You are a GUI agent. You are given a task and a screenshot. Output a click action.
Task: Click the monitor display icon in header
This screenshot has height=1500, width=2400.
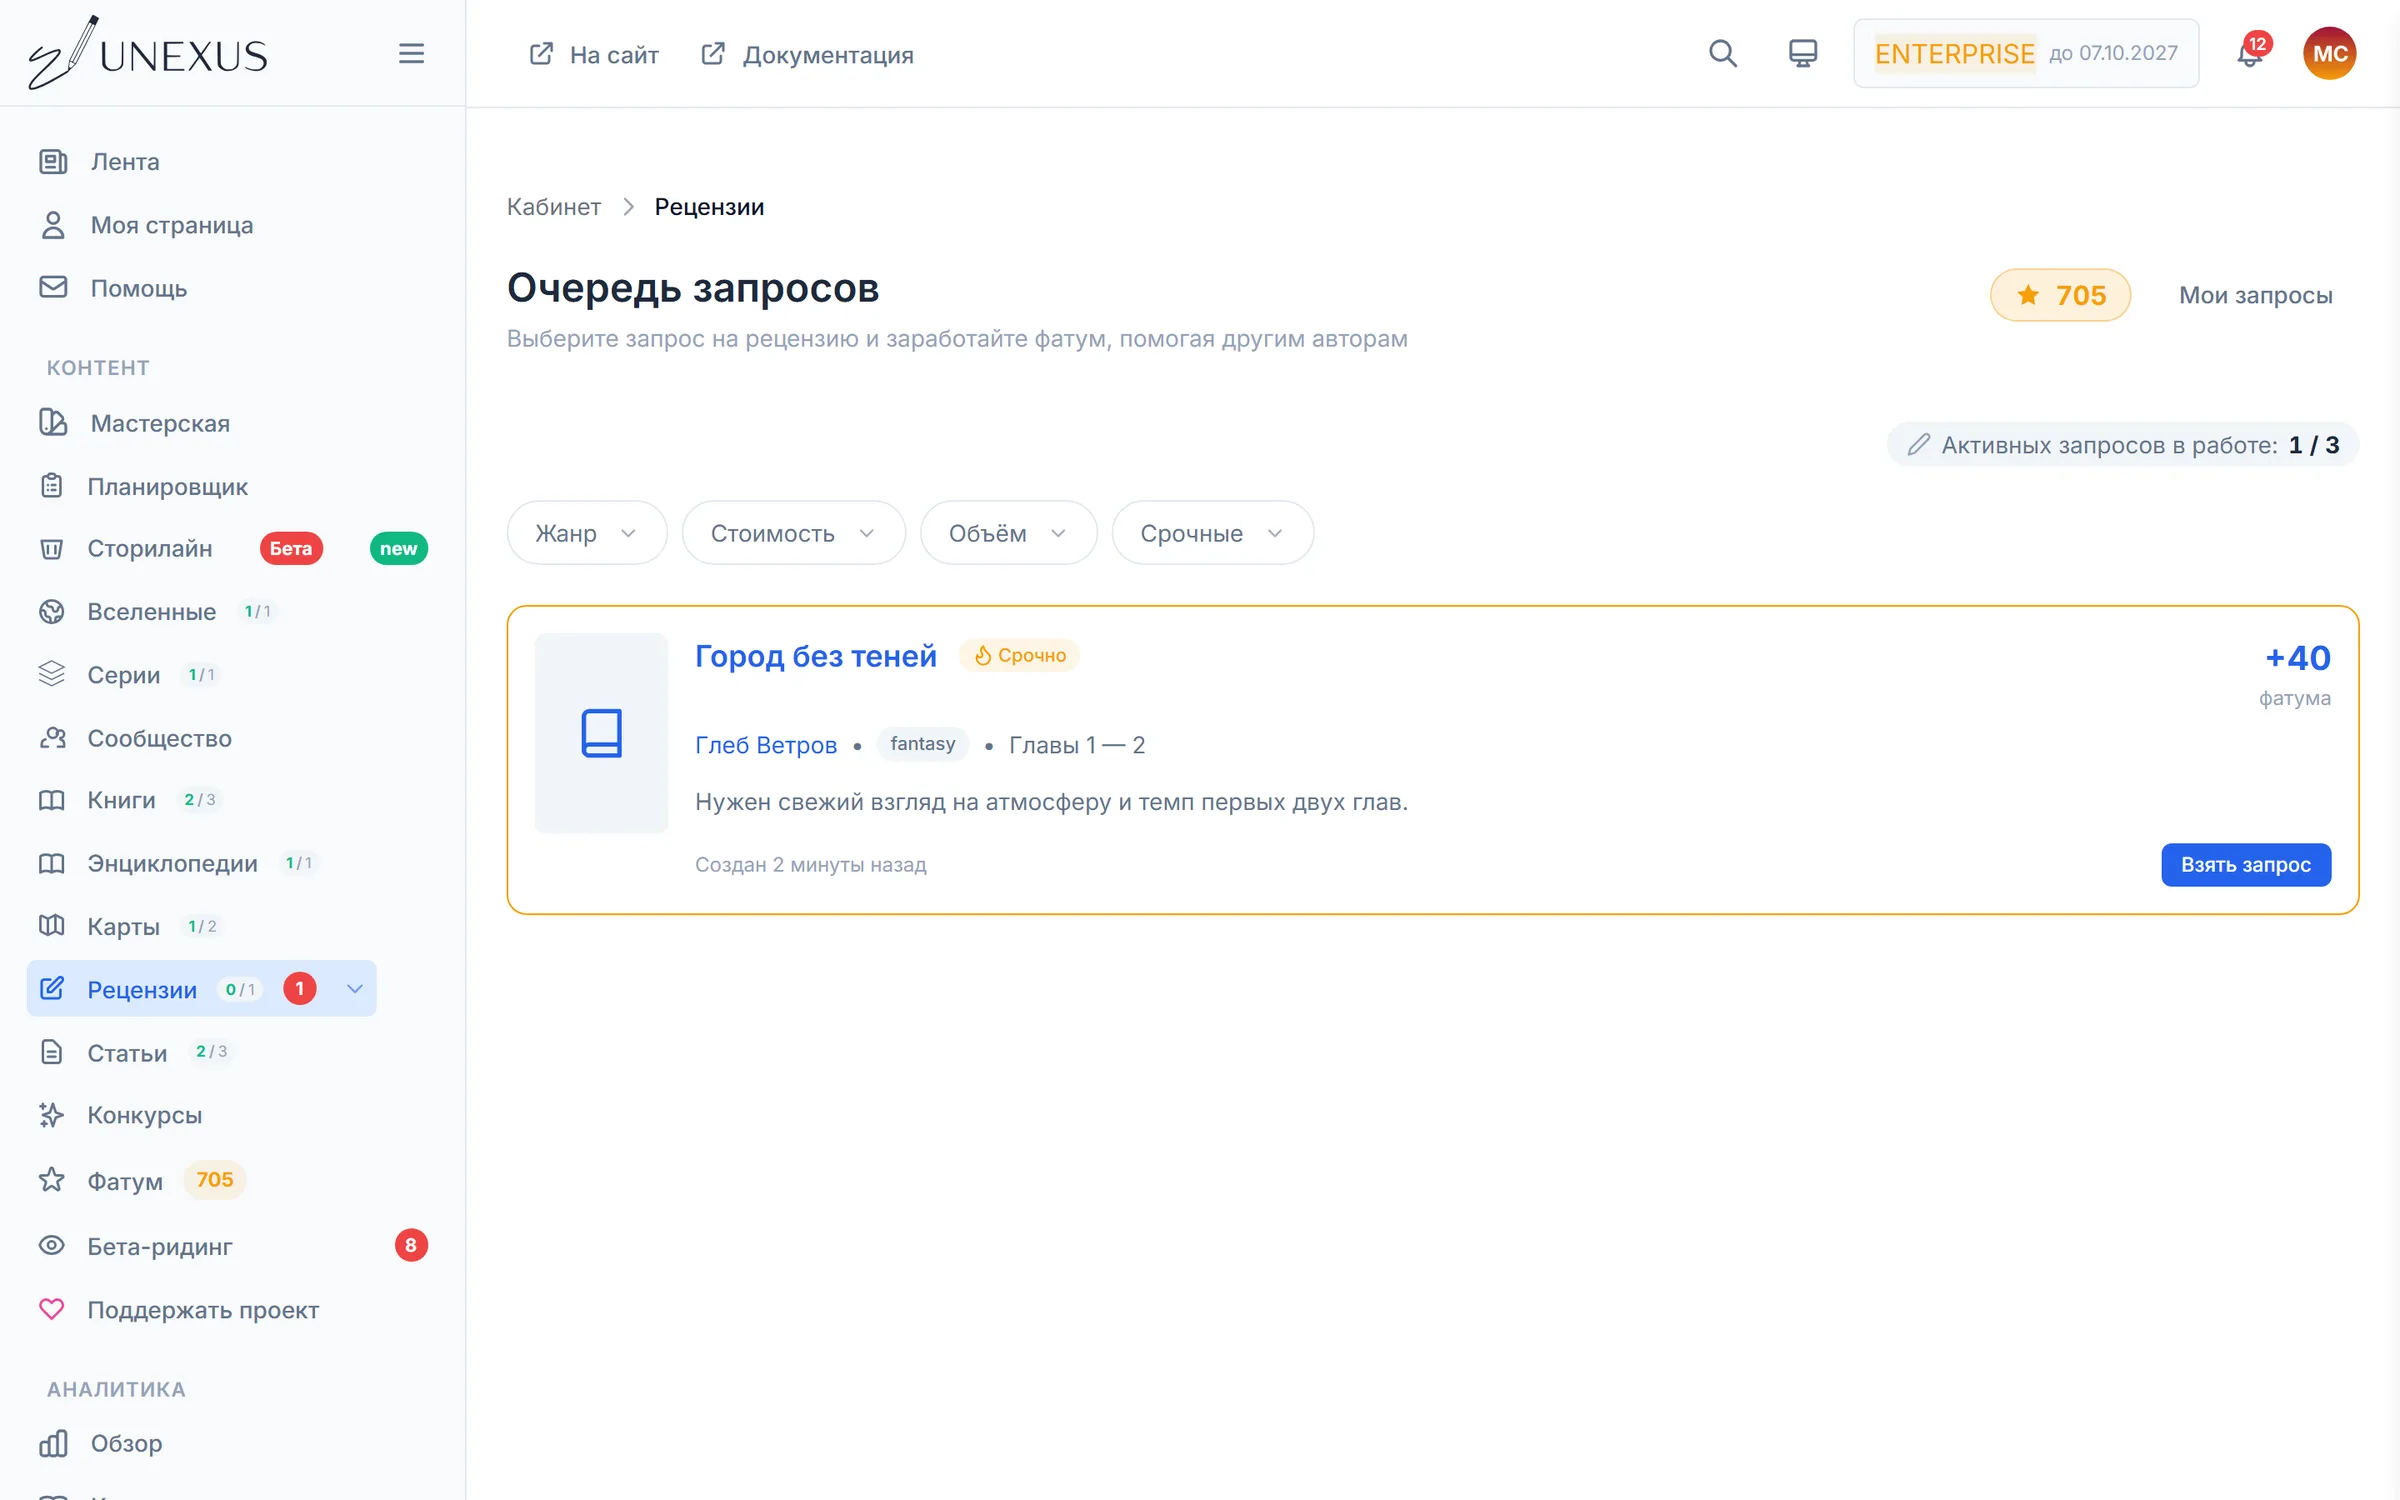point(1802,53)
